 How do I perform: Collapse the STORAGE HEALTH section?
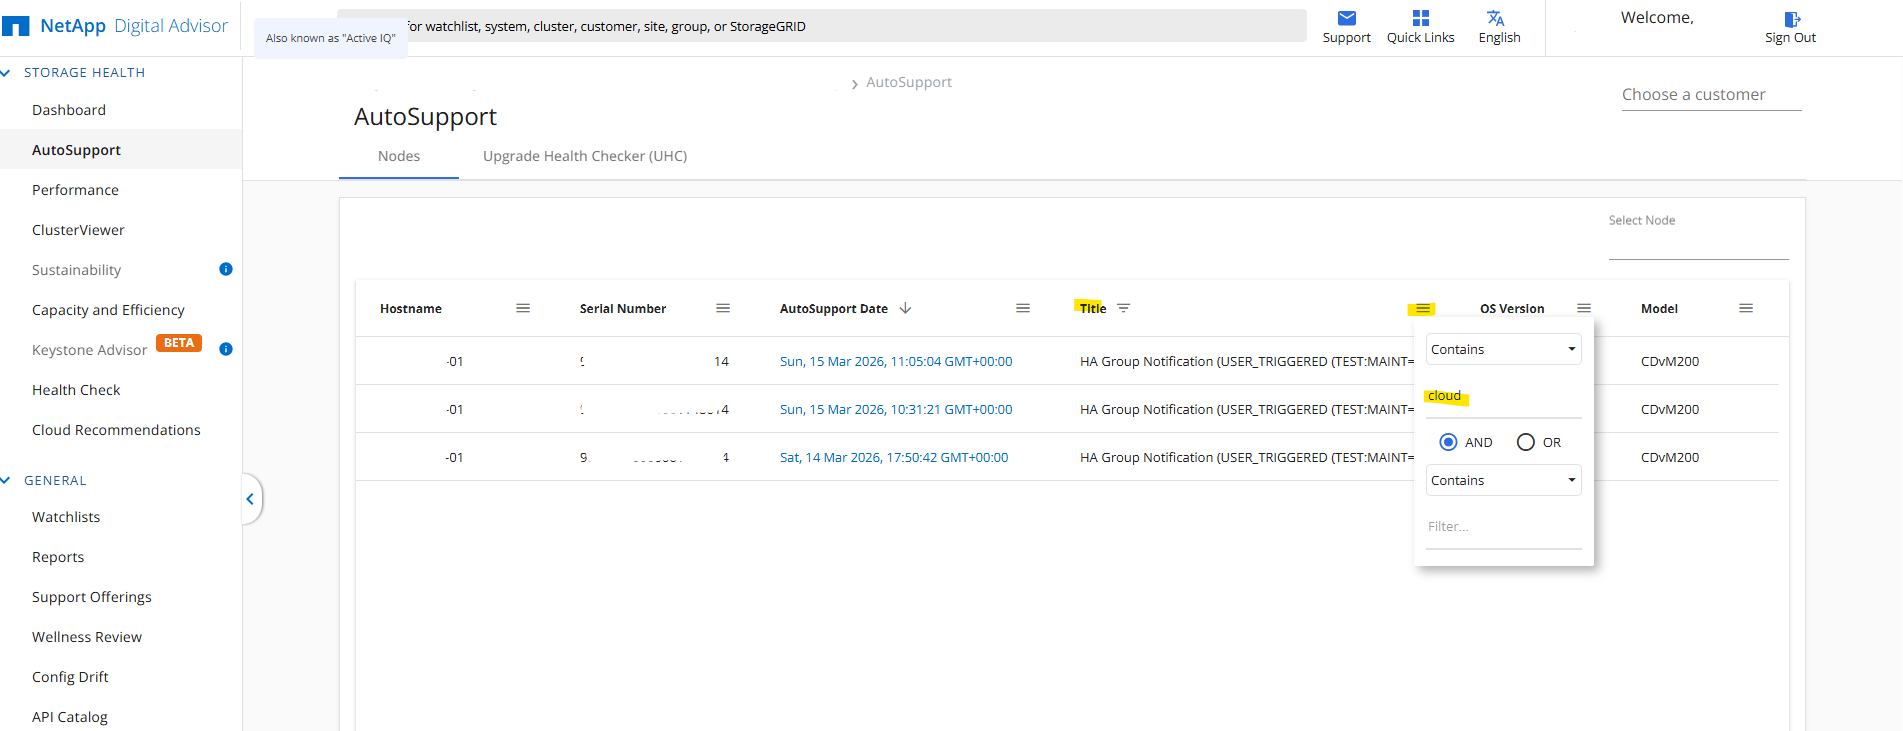coord(7,73)
